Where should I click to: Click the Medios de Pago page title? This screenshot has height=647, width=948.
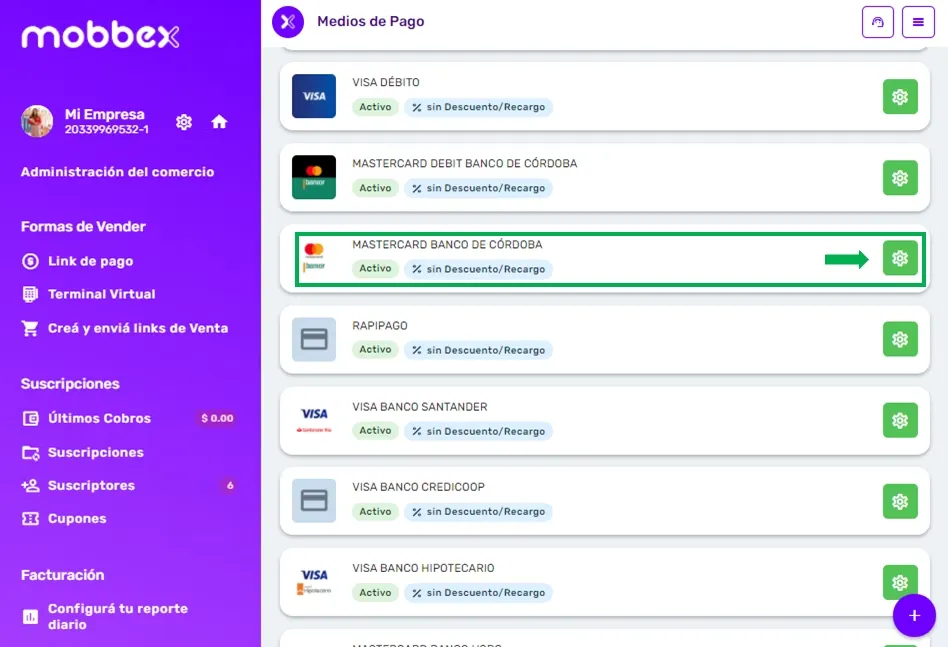point(371,21)
